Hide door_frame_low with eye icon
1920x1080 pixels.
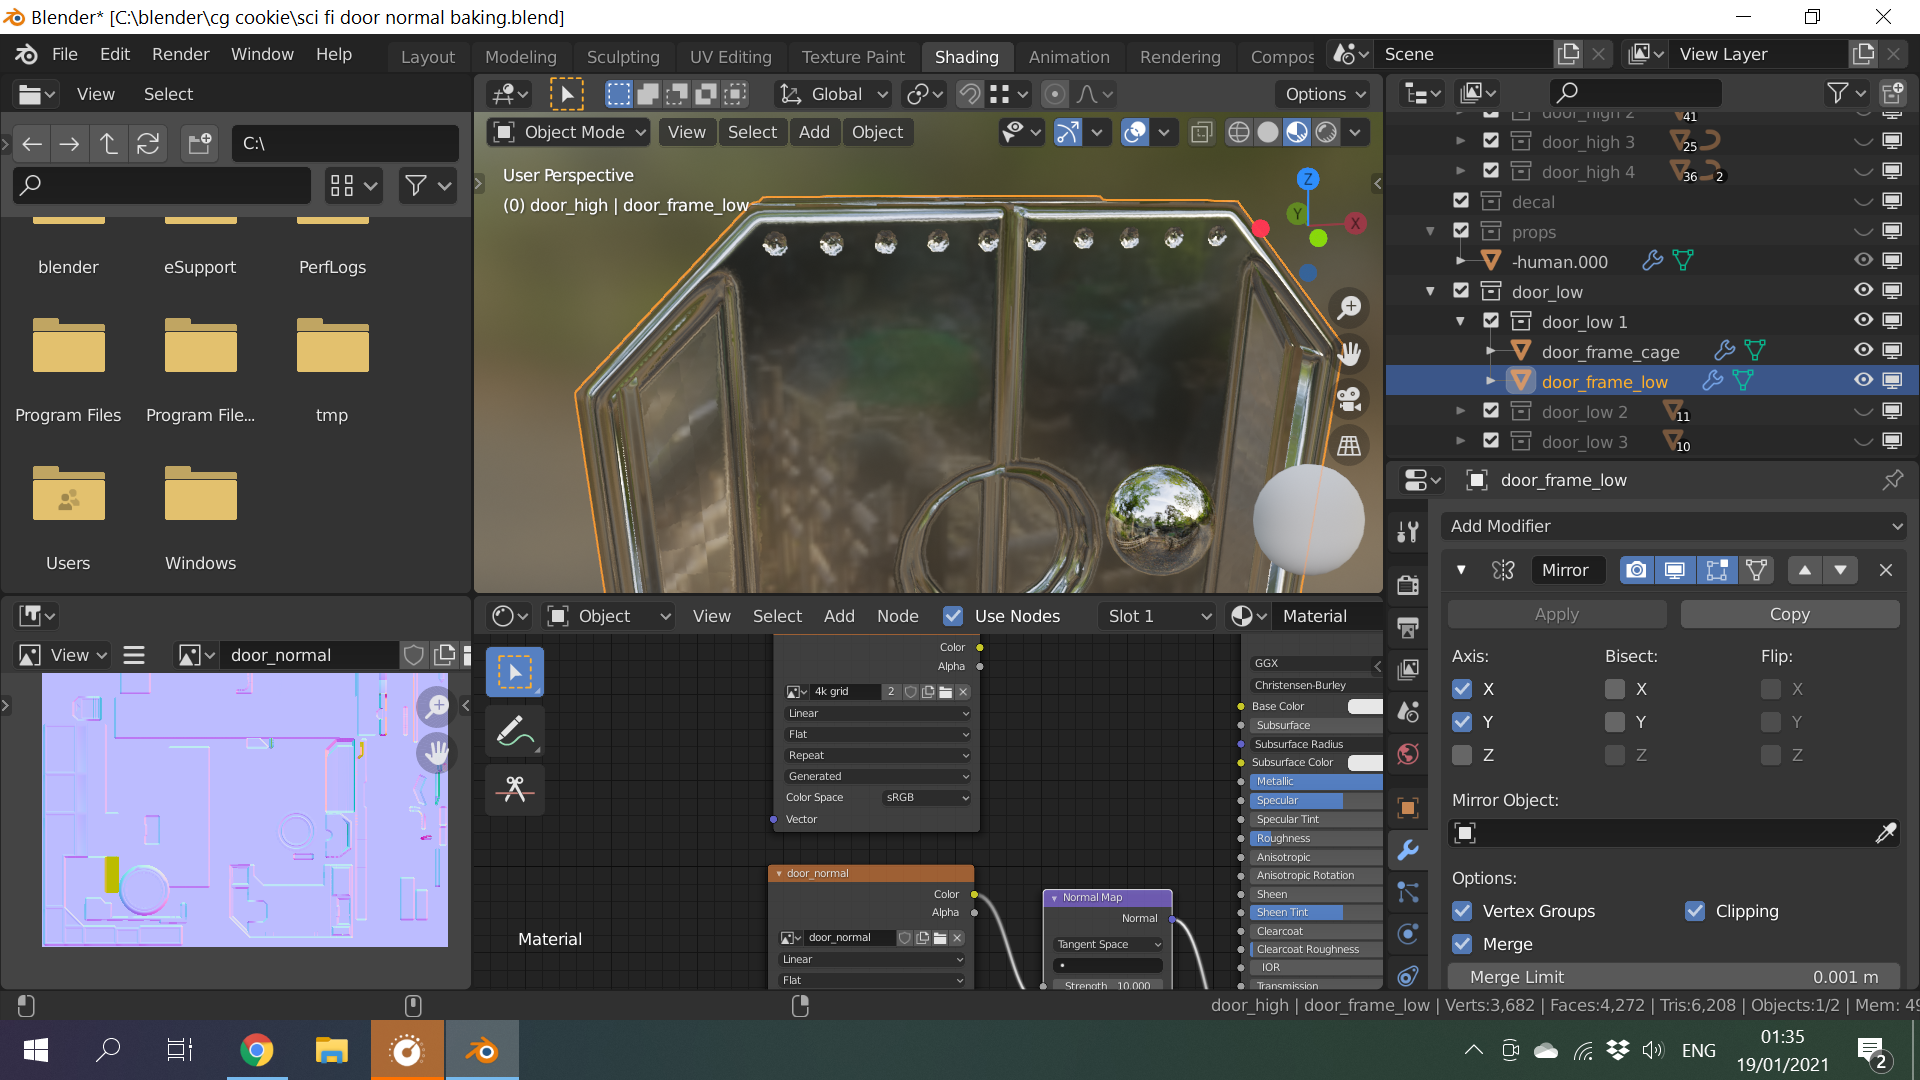click(x=1863, y=380)
